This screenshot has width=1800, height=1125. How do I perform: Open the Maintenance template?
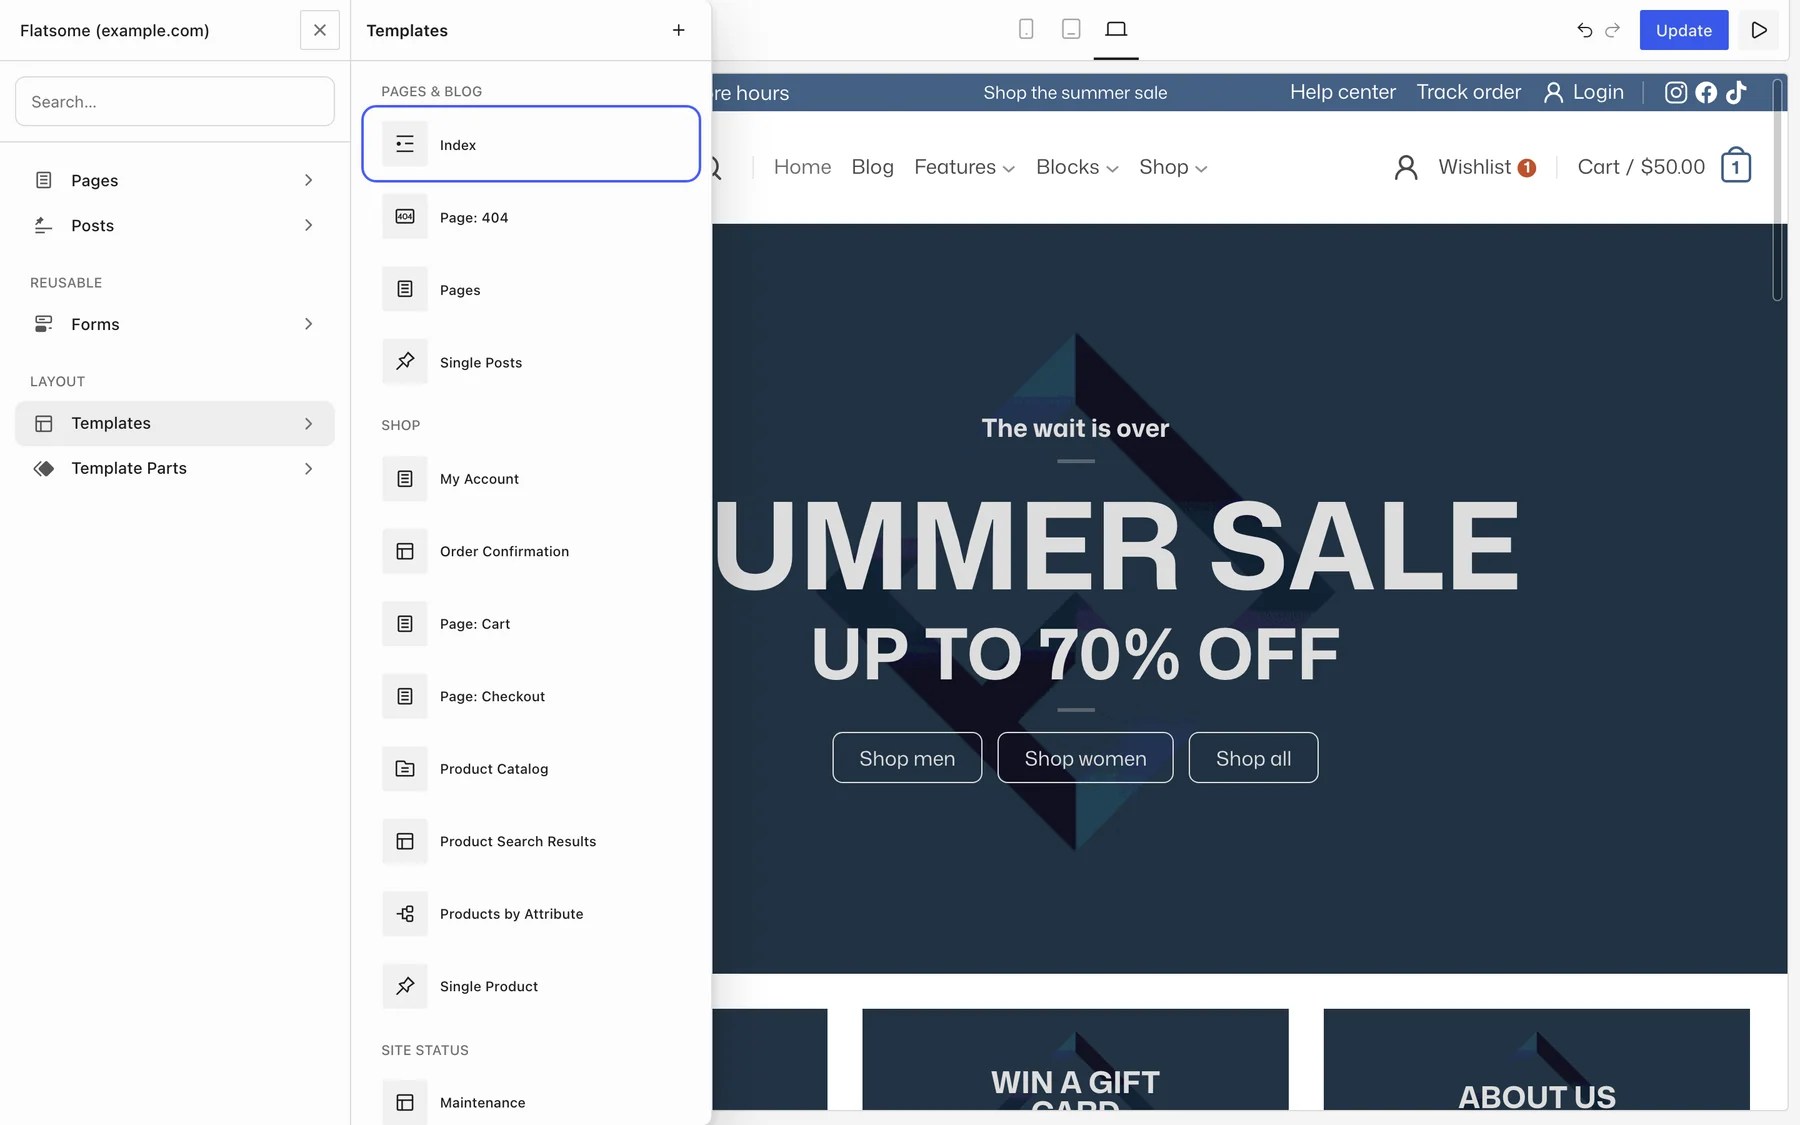coord(531,1102)
